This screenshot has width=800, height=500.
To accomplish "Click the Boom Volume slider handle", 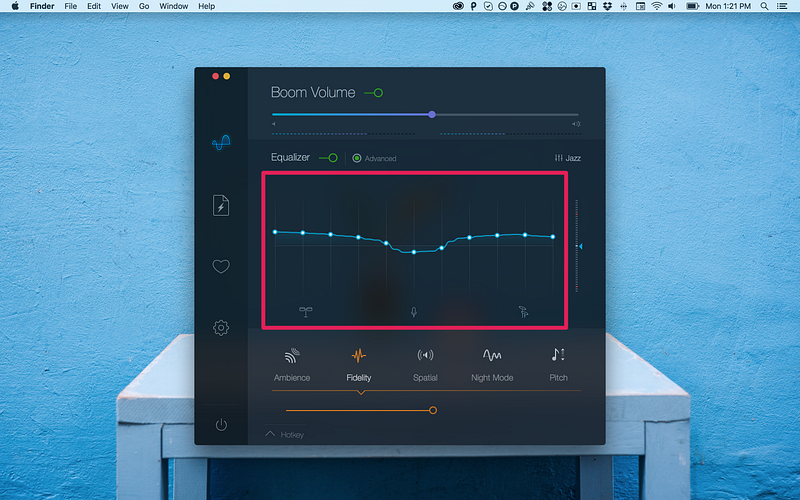I will click(x=432, y=114).
